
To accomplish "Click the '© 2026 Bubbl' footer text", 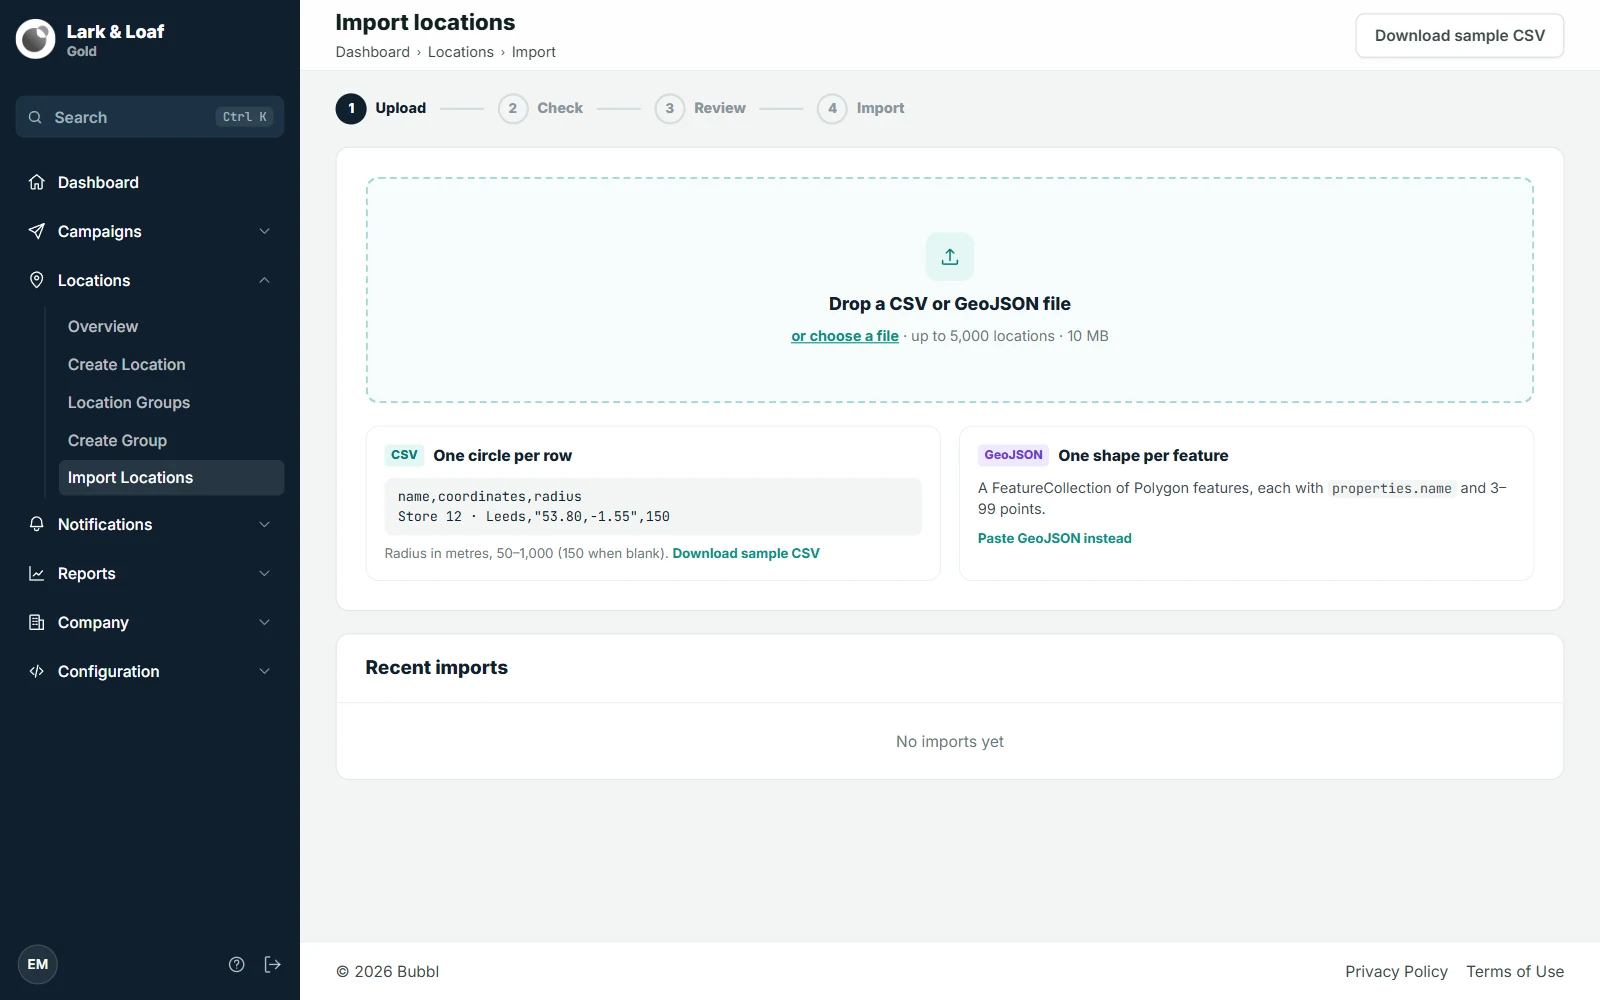I will pyautogui.click(x=388, y=971).
